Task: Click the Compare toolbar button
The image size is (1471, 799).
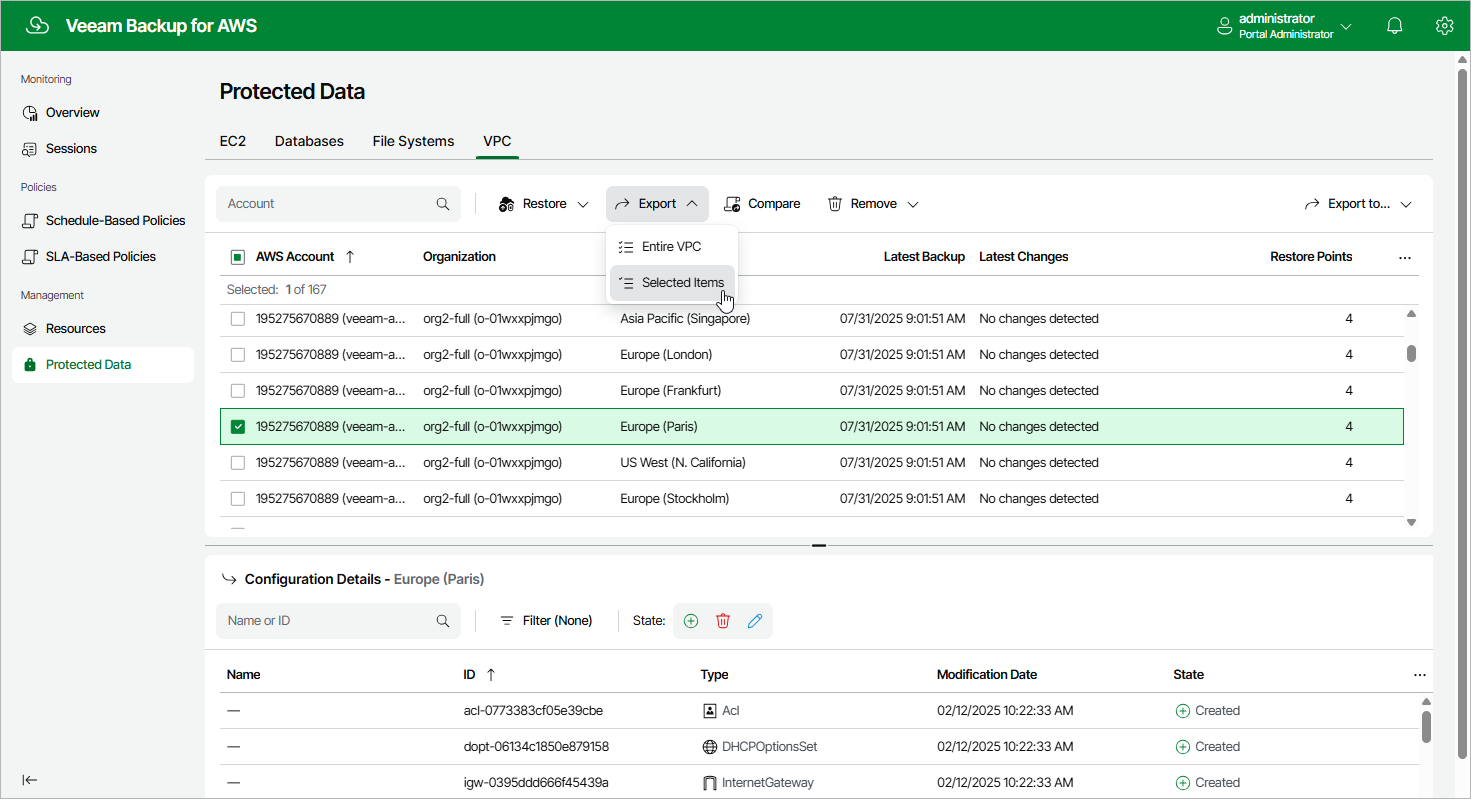Action: pyautogui.click(x=762, y=204)
